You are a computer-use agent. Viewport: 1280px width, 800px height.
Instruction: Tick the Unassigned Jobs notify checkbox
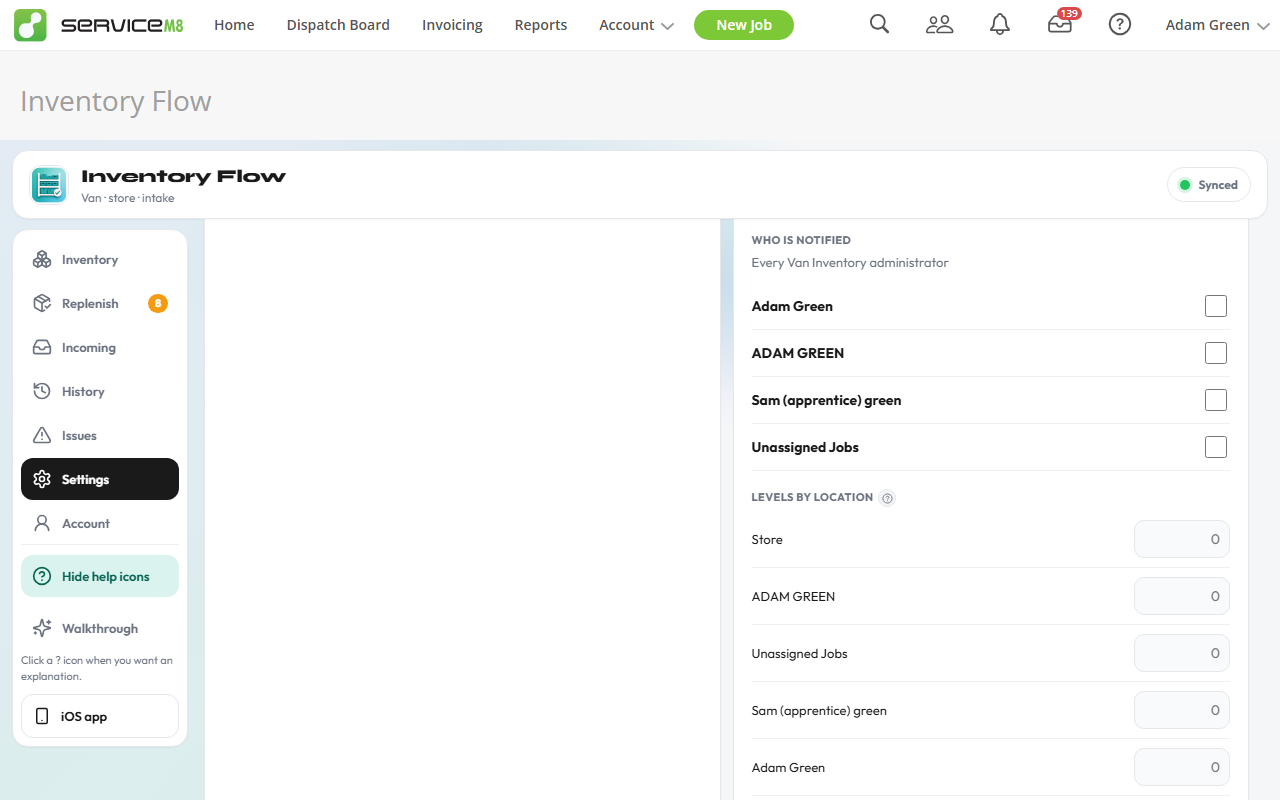pos(1216,447)
